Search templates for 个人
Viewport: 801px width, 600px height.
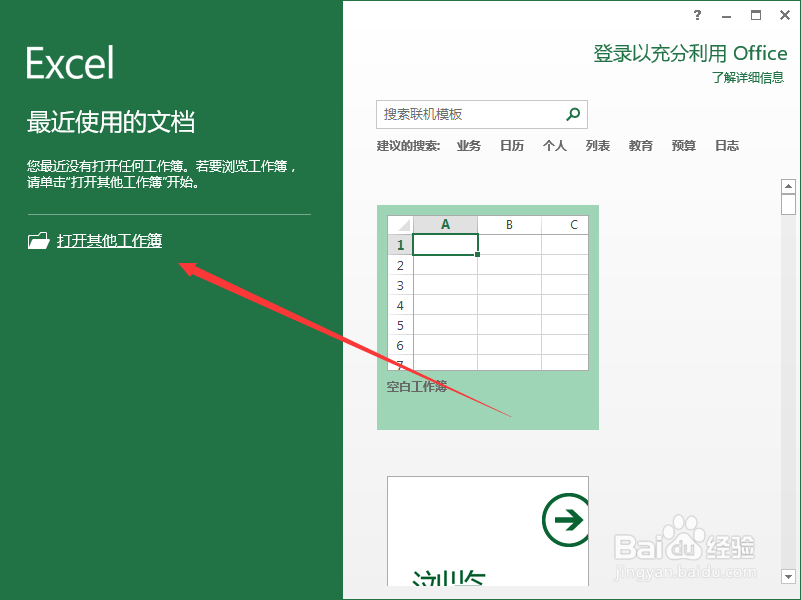pyautogui.click(x=554, y=145)
